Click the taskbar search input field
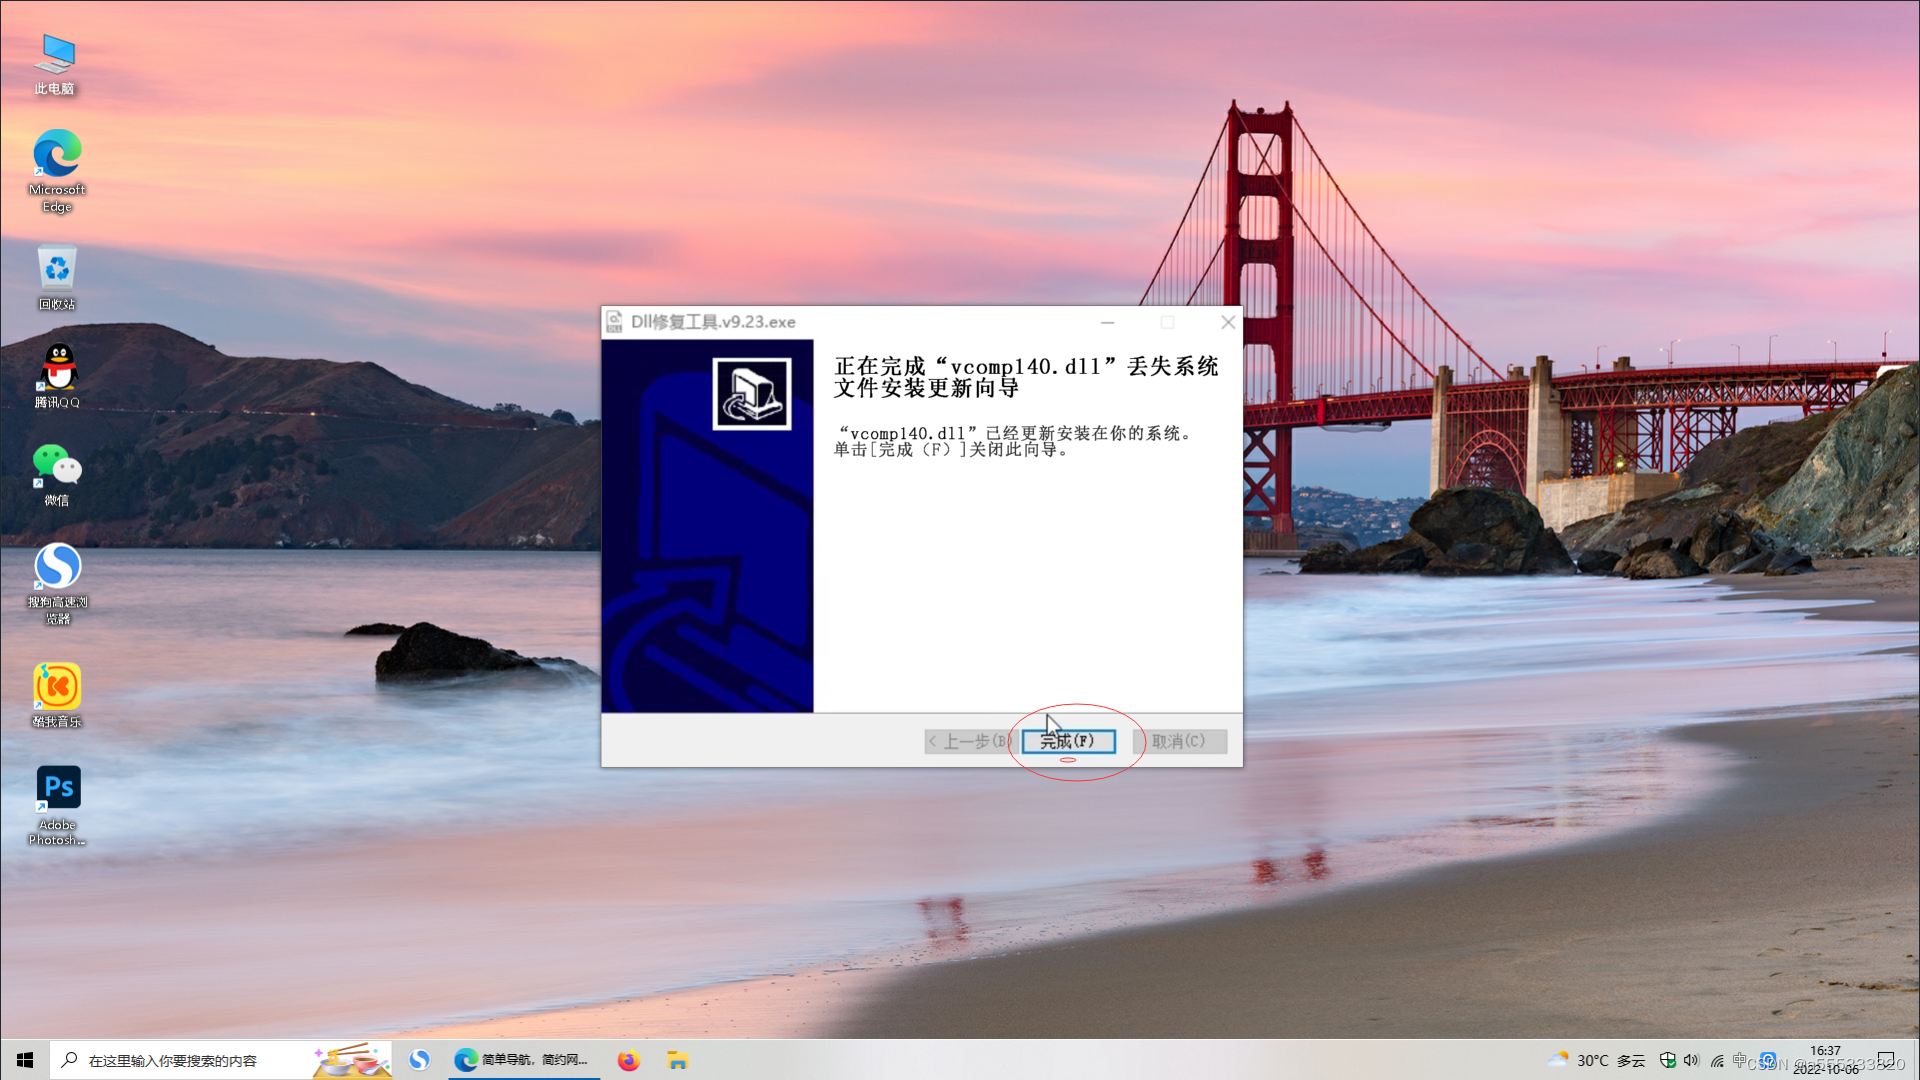 [x=220, y=1060]
